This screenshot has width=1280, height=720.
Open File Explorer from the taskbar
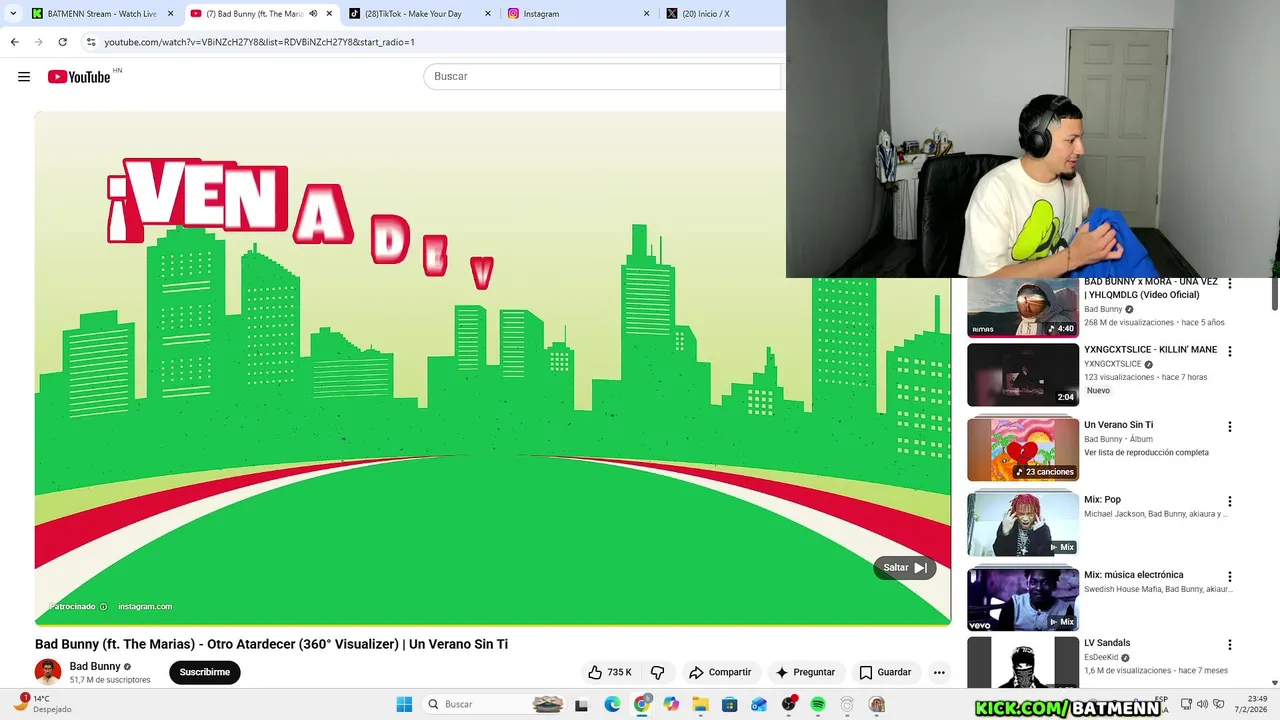click(x=700, y=704)
